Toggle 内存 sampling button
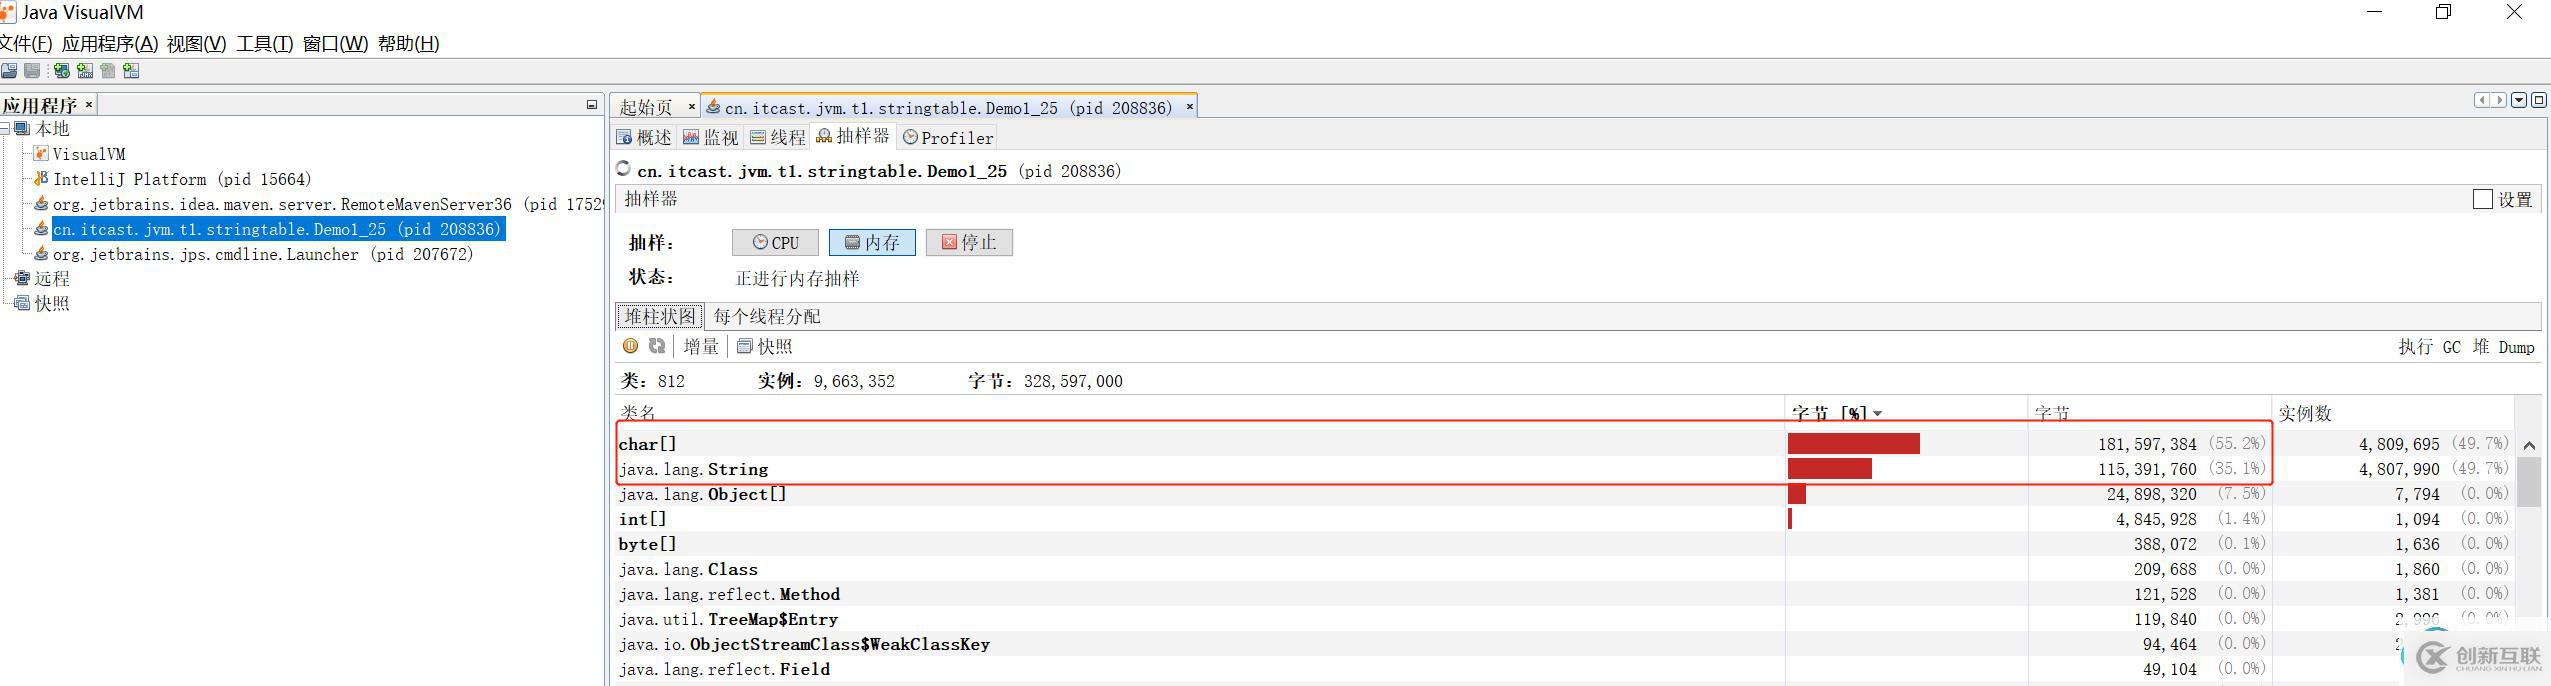The height and width of the screenshot is (686, 2551). (x=872, y=242)
